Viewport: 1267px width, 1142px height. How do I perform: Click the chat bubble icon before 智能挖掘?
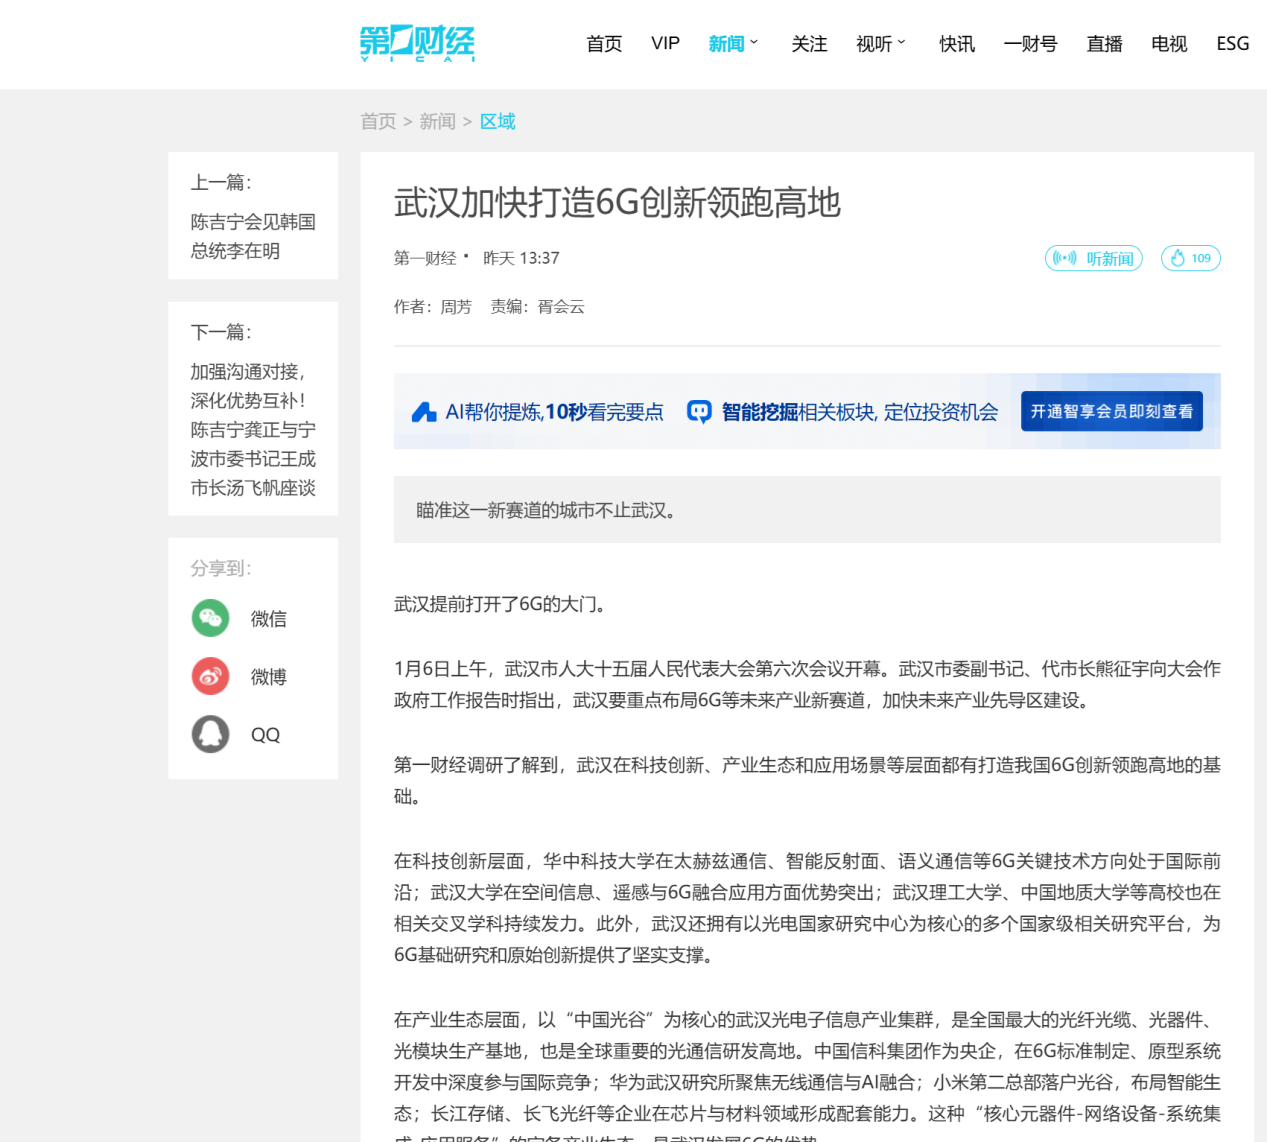699,412
